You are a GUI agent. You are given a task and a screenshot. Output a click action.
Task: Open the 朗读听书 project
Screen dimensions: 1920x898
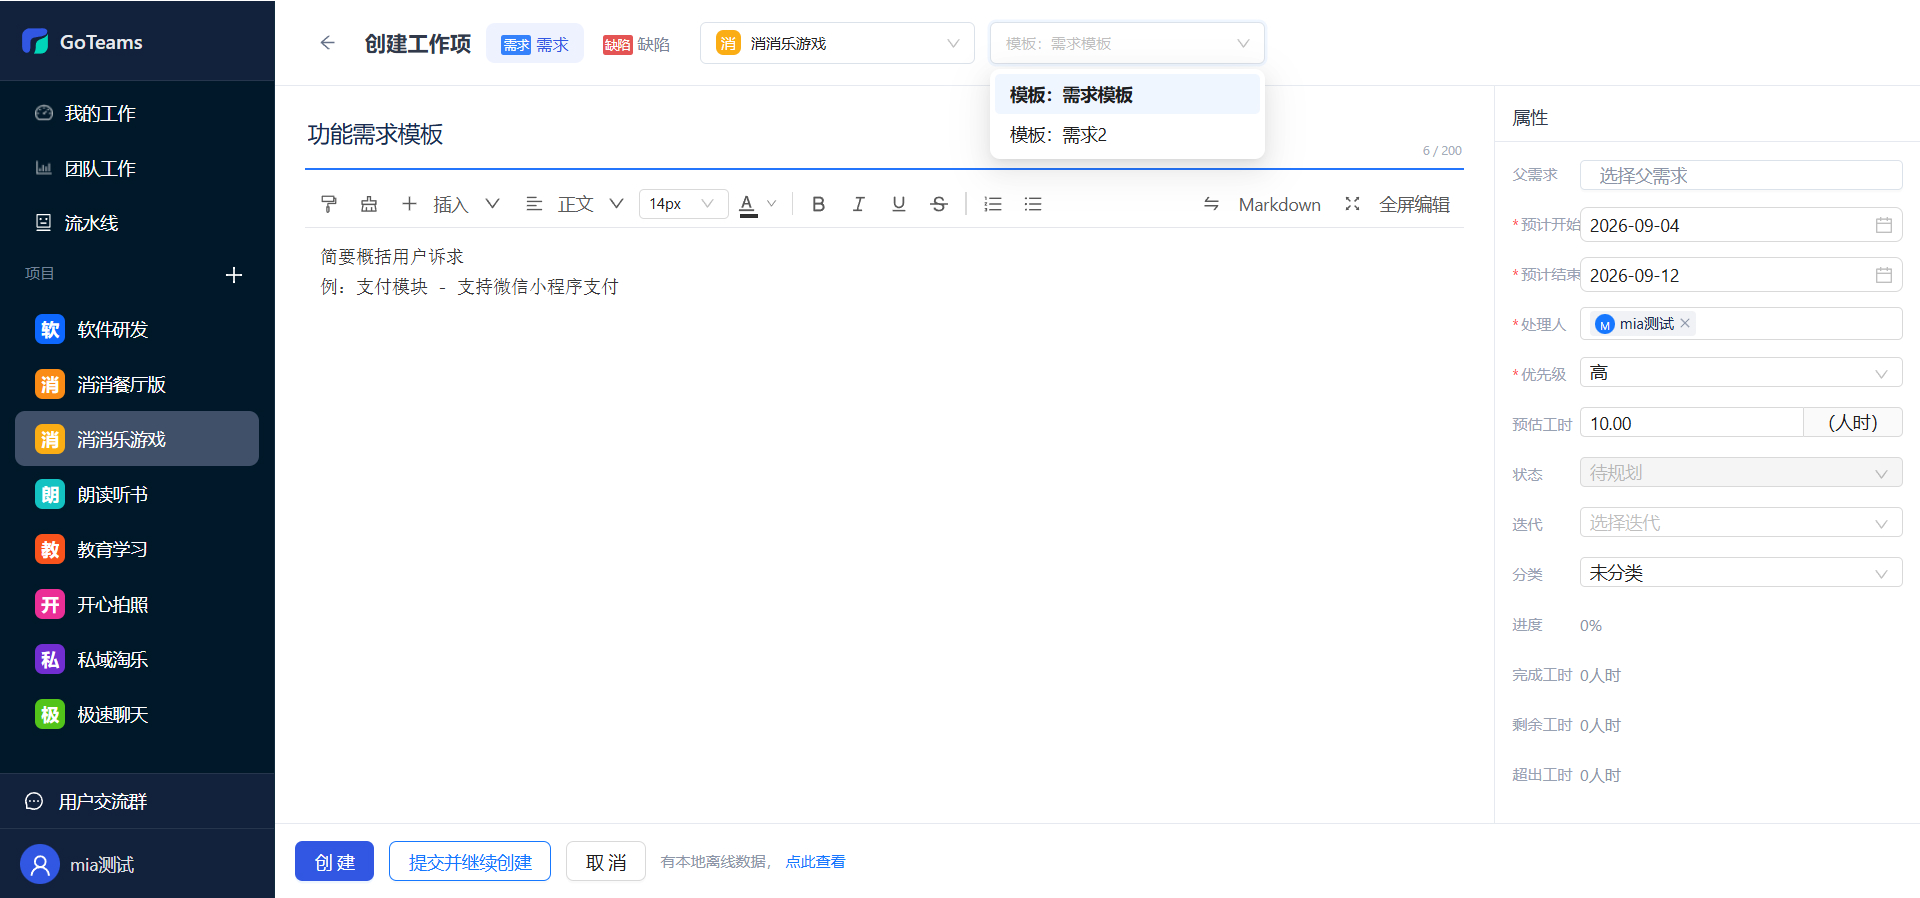[137, 494]
